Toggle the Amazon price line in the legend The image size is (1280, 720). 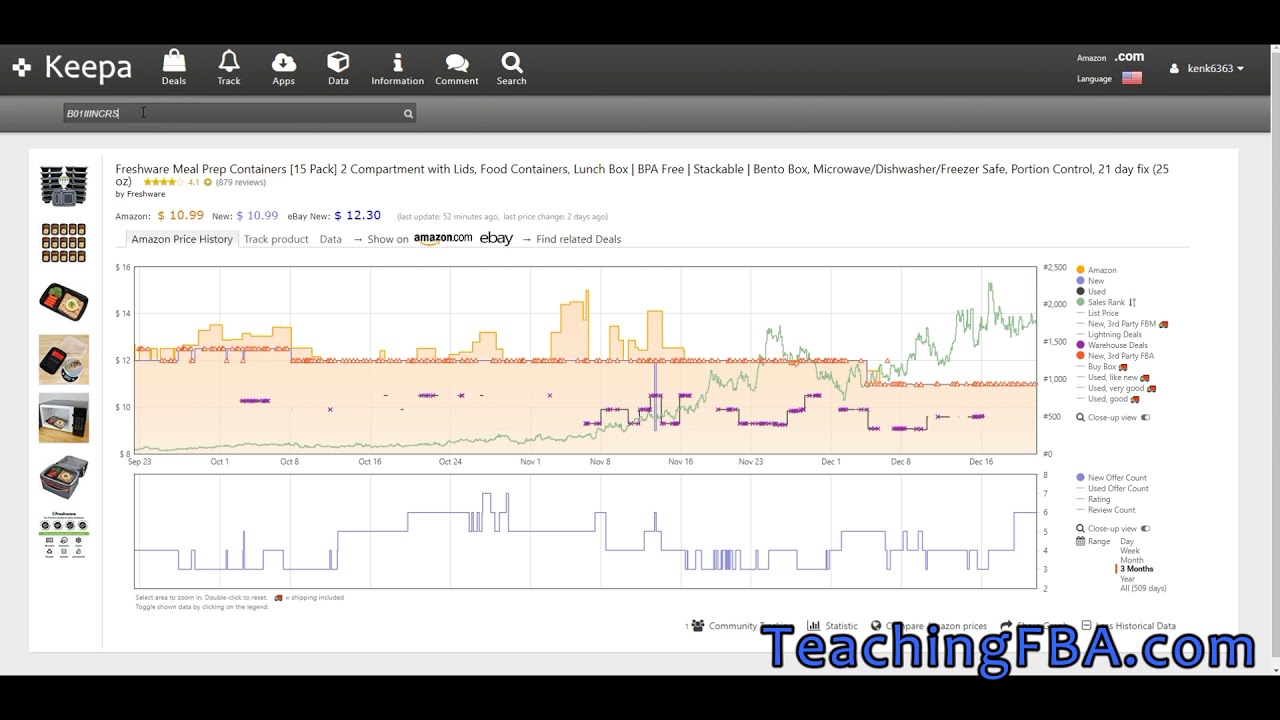pos(1096,270)
